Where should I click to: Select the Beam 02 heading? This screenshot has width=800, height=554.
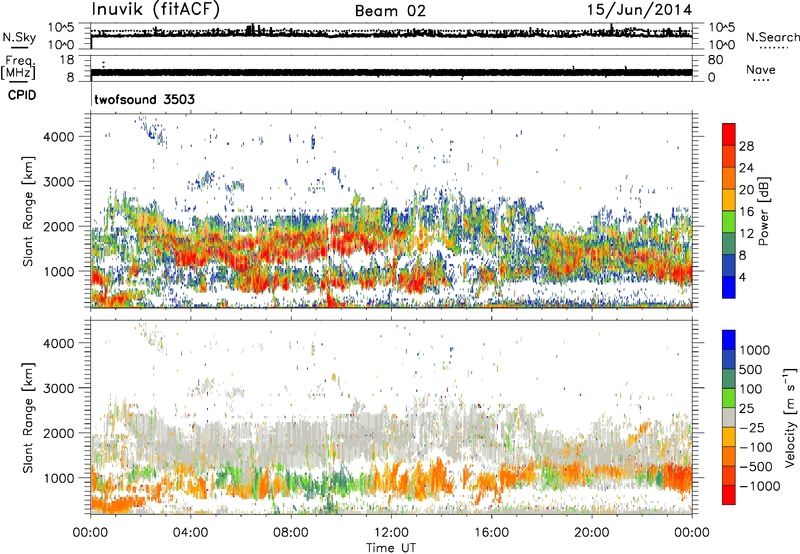[x=390, y=11]
